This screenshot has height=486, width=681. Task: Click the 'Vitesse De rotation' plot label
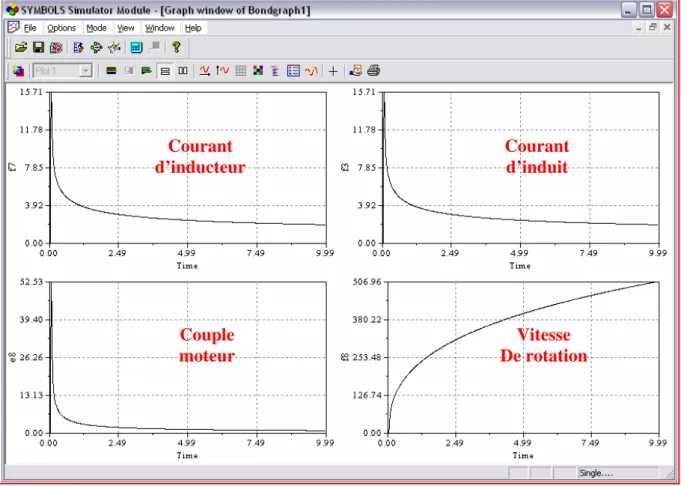[543, 345]
